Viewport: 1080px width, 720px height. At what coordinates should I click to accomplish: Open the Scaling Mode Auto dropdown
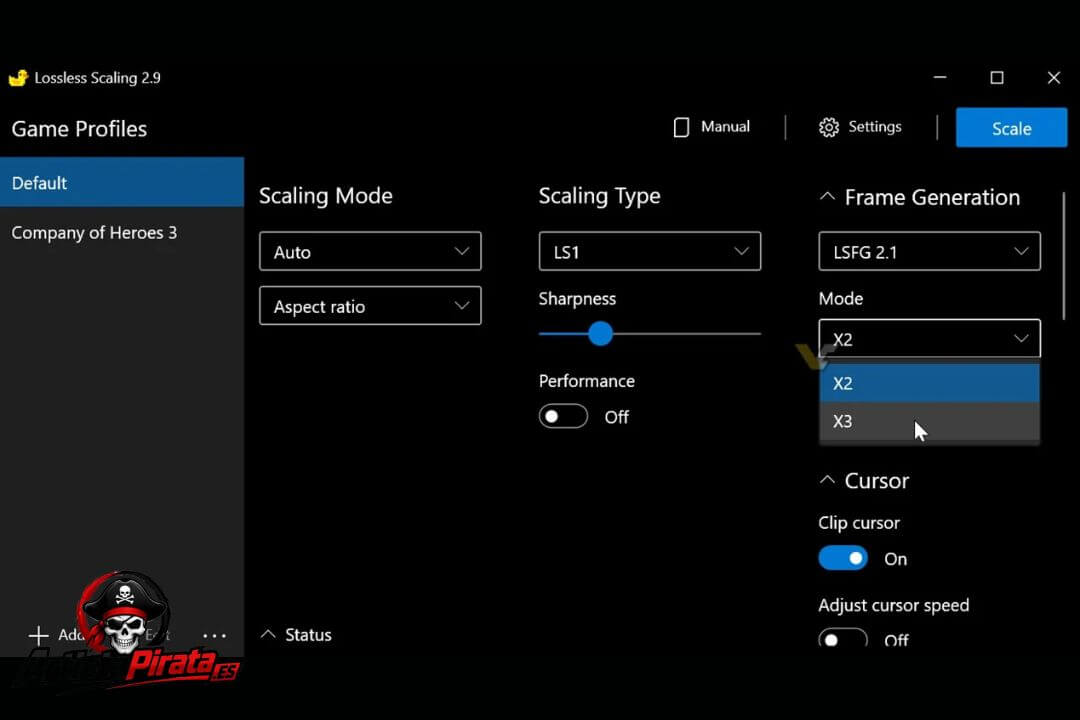tap(370, 251)
